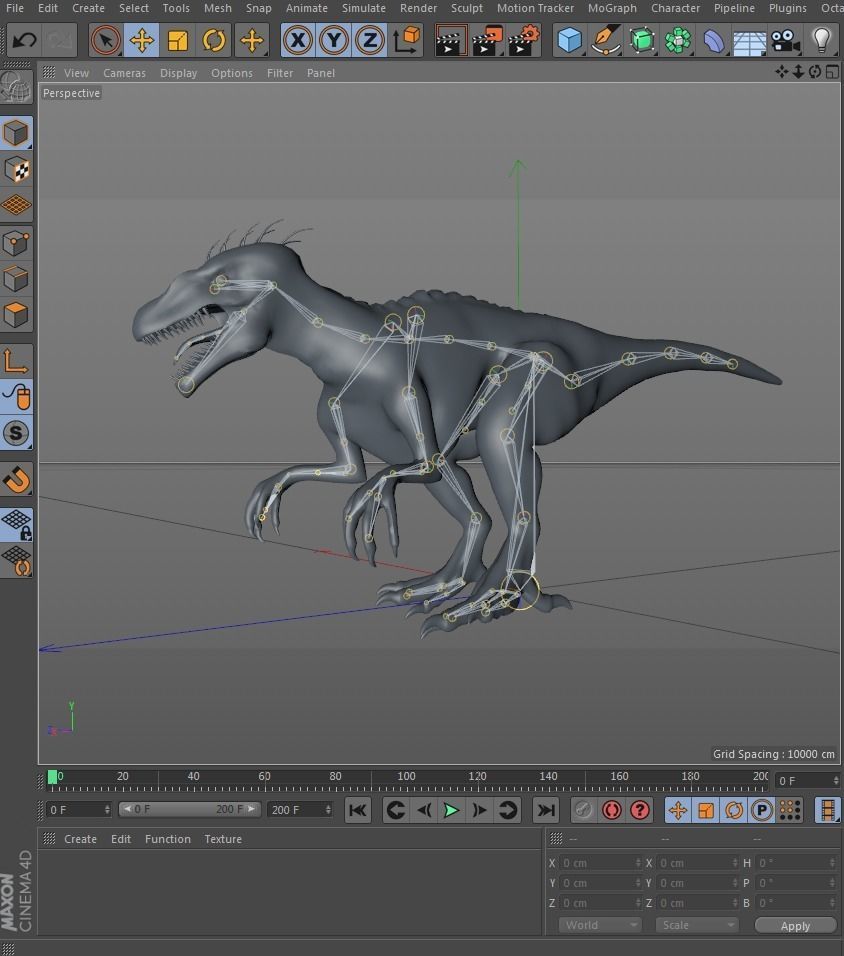This screenshot has width=844, height=956.
Task: Activate the Scale tool in top toolbar
Action: point(177,40)
